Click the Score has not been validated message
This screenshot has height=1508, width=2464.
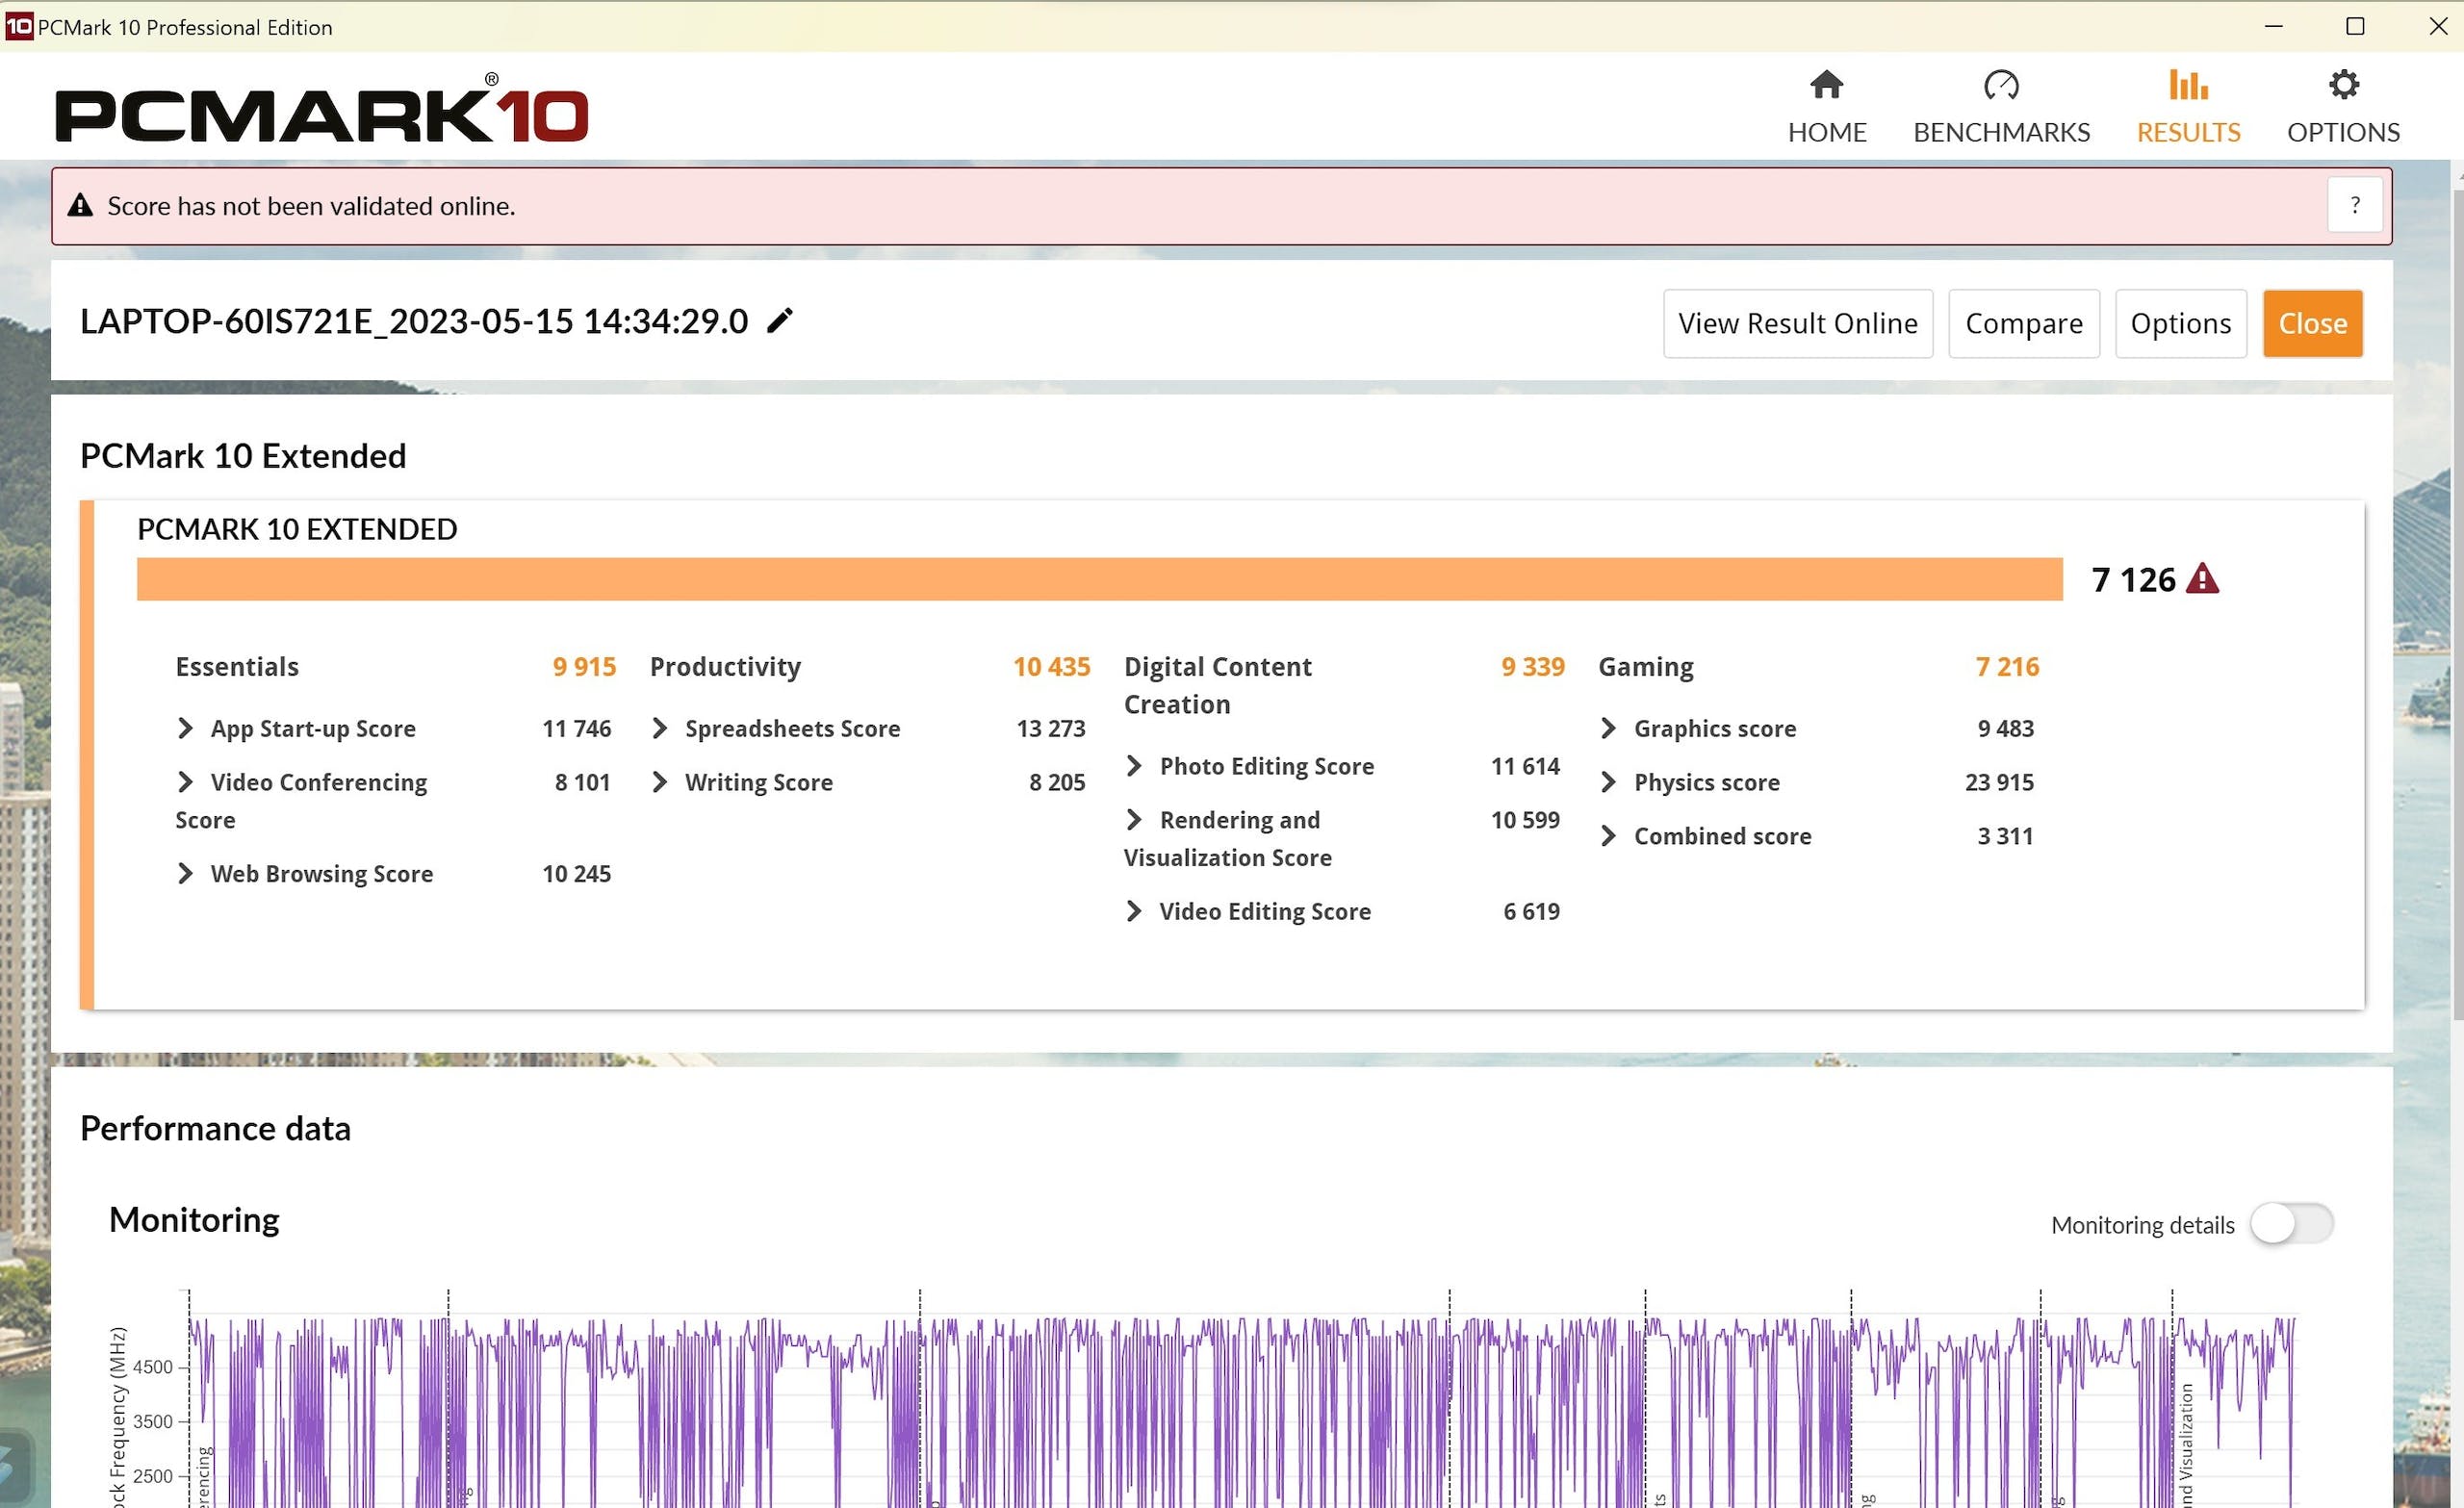(311, 205)
